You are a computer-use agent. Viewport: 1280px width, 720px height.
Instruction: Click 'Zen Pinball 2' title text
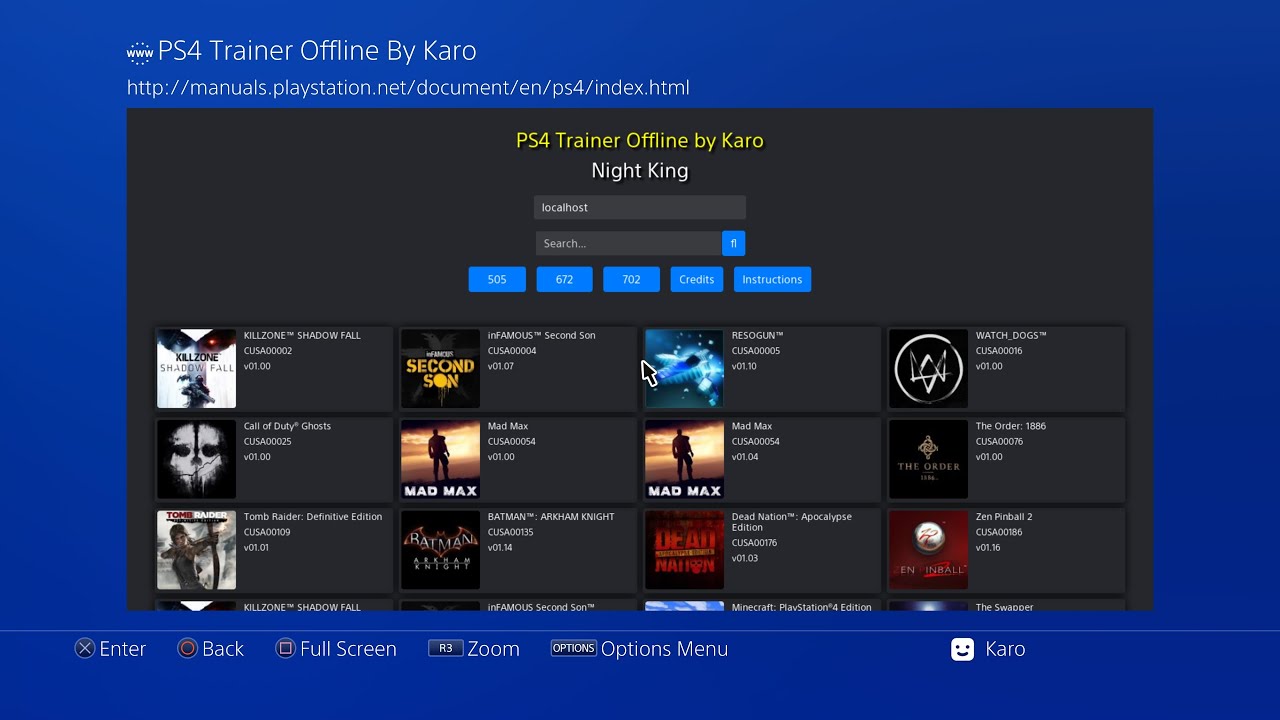coord(1004,517)
